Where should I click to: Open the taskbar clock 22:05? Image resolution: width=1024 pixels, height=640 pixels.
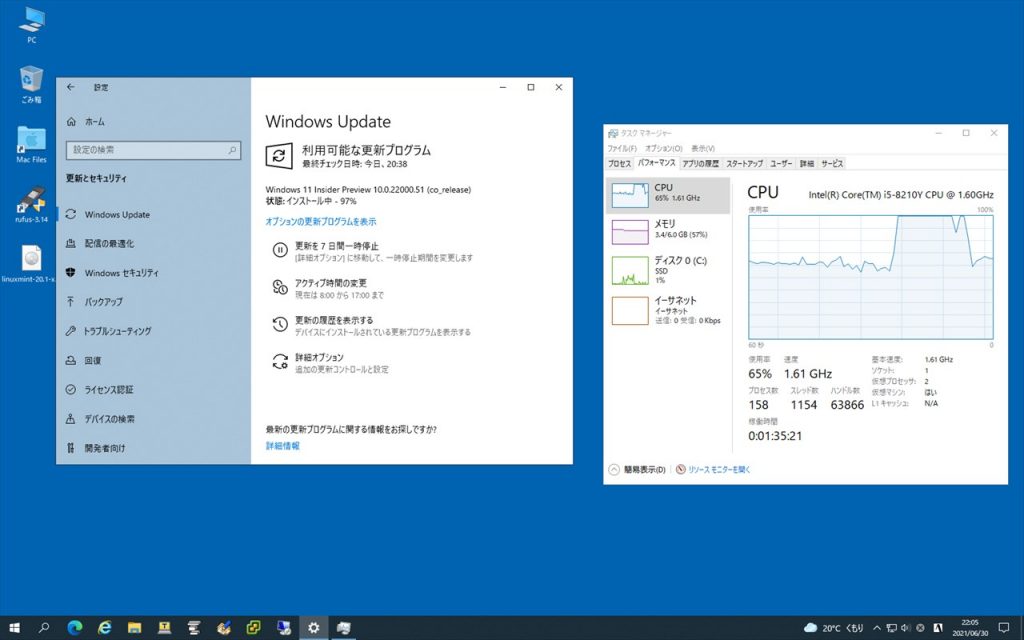click(970, 628)
